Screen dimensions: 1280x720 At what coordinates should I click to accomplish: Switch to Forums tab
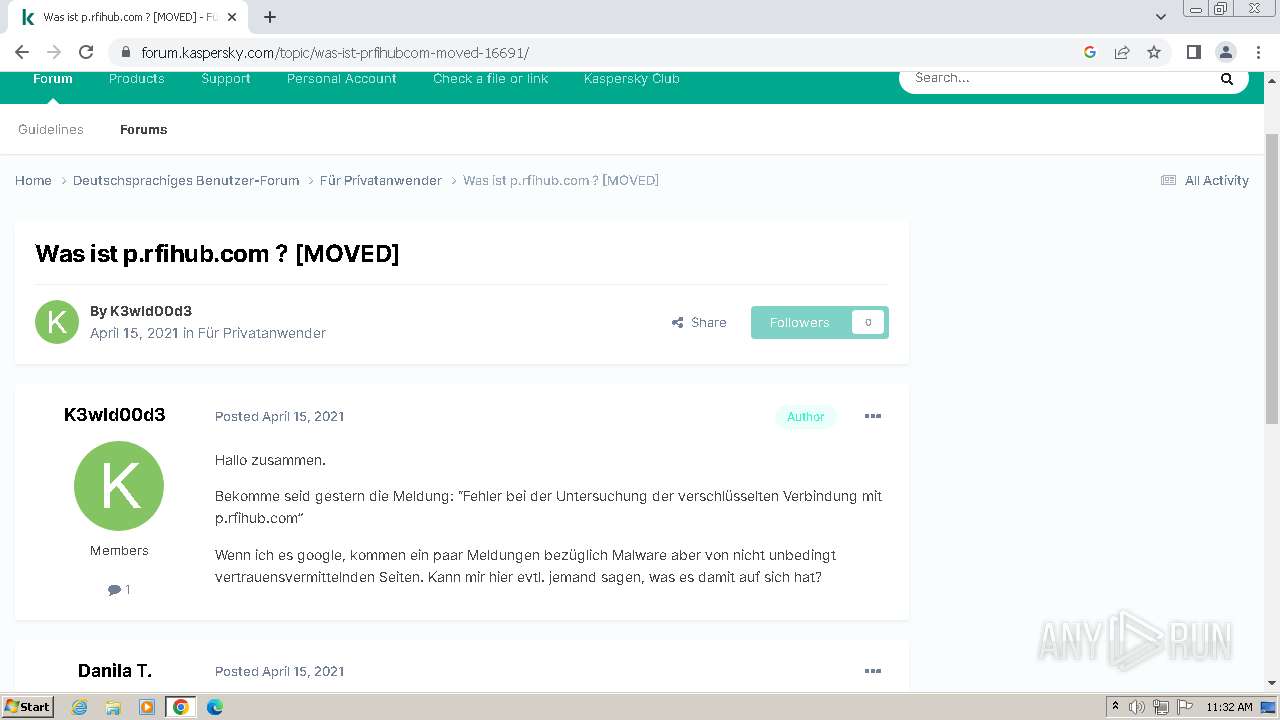[144, 130]
